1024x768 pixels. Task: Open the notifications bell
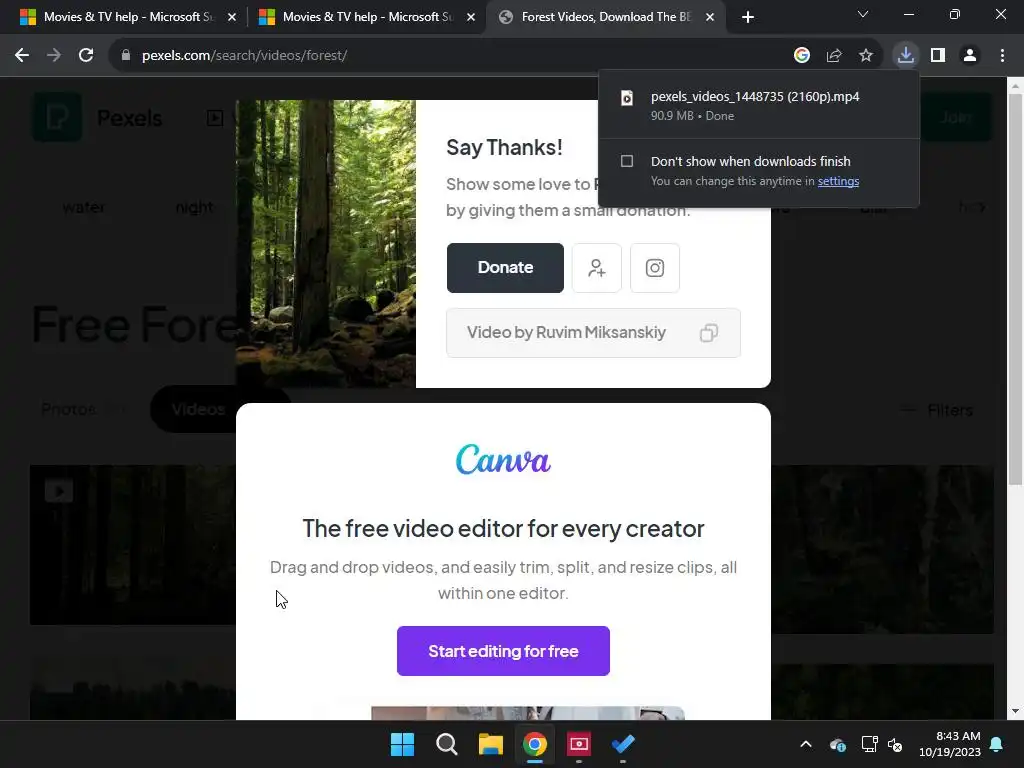pos(997,744)
